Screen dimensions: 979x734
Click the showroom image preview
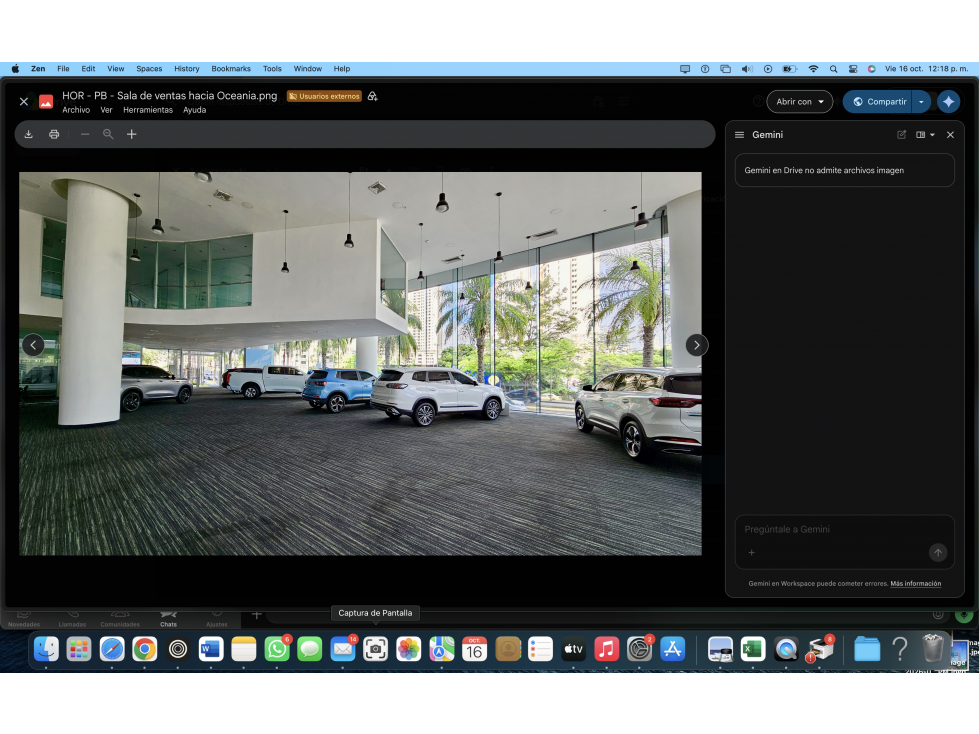[360, 363]
